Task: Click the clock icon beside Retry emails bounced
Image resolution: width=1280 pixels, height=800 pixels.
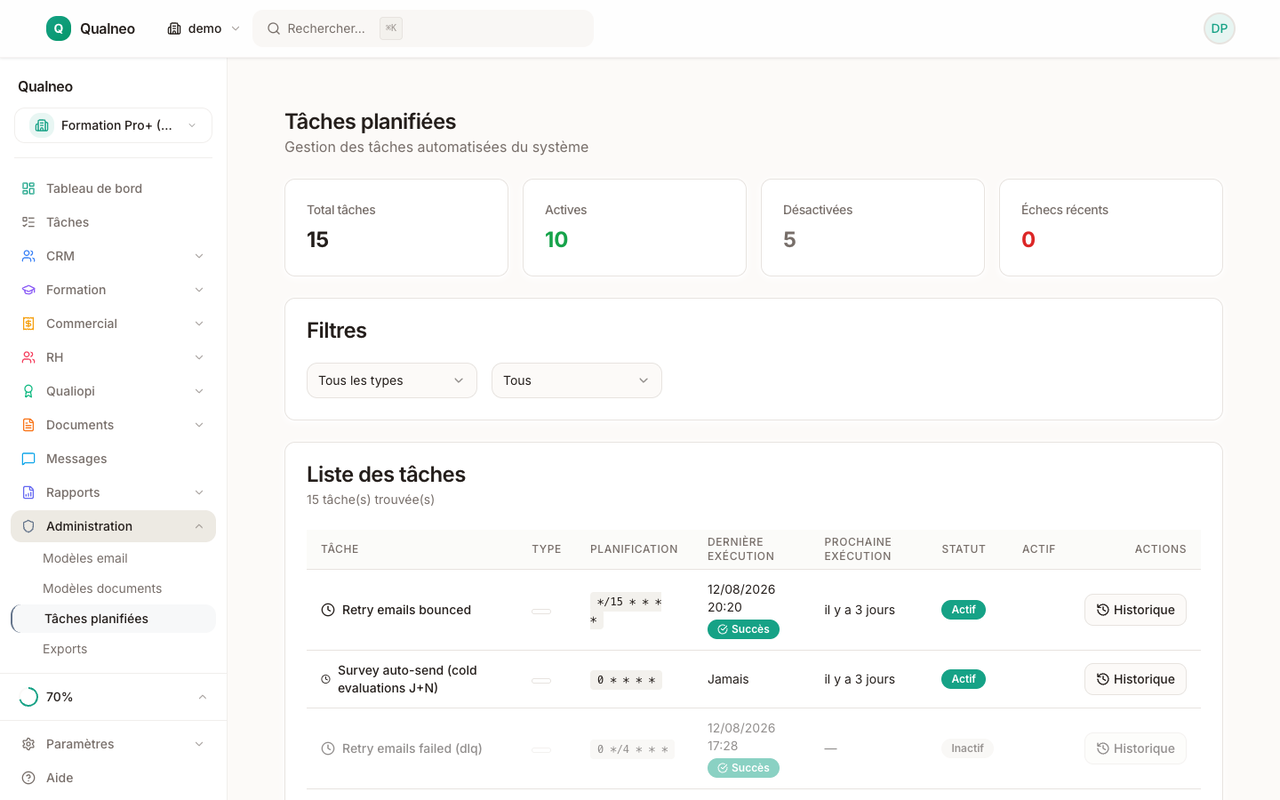Action: (x=328, y=610)
